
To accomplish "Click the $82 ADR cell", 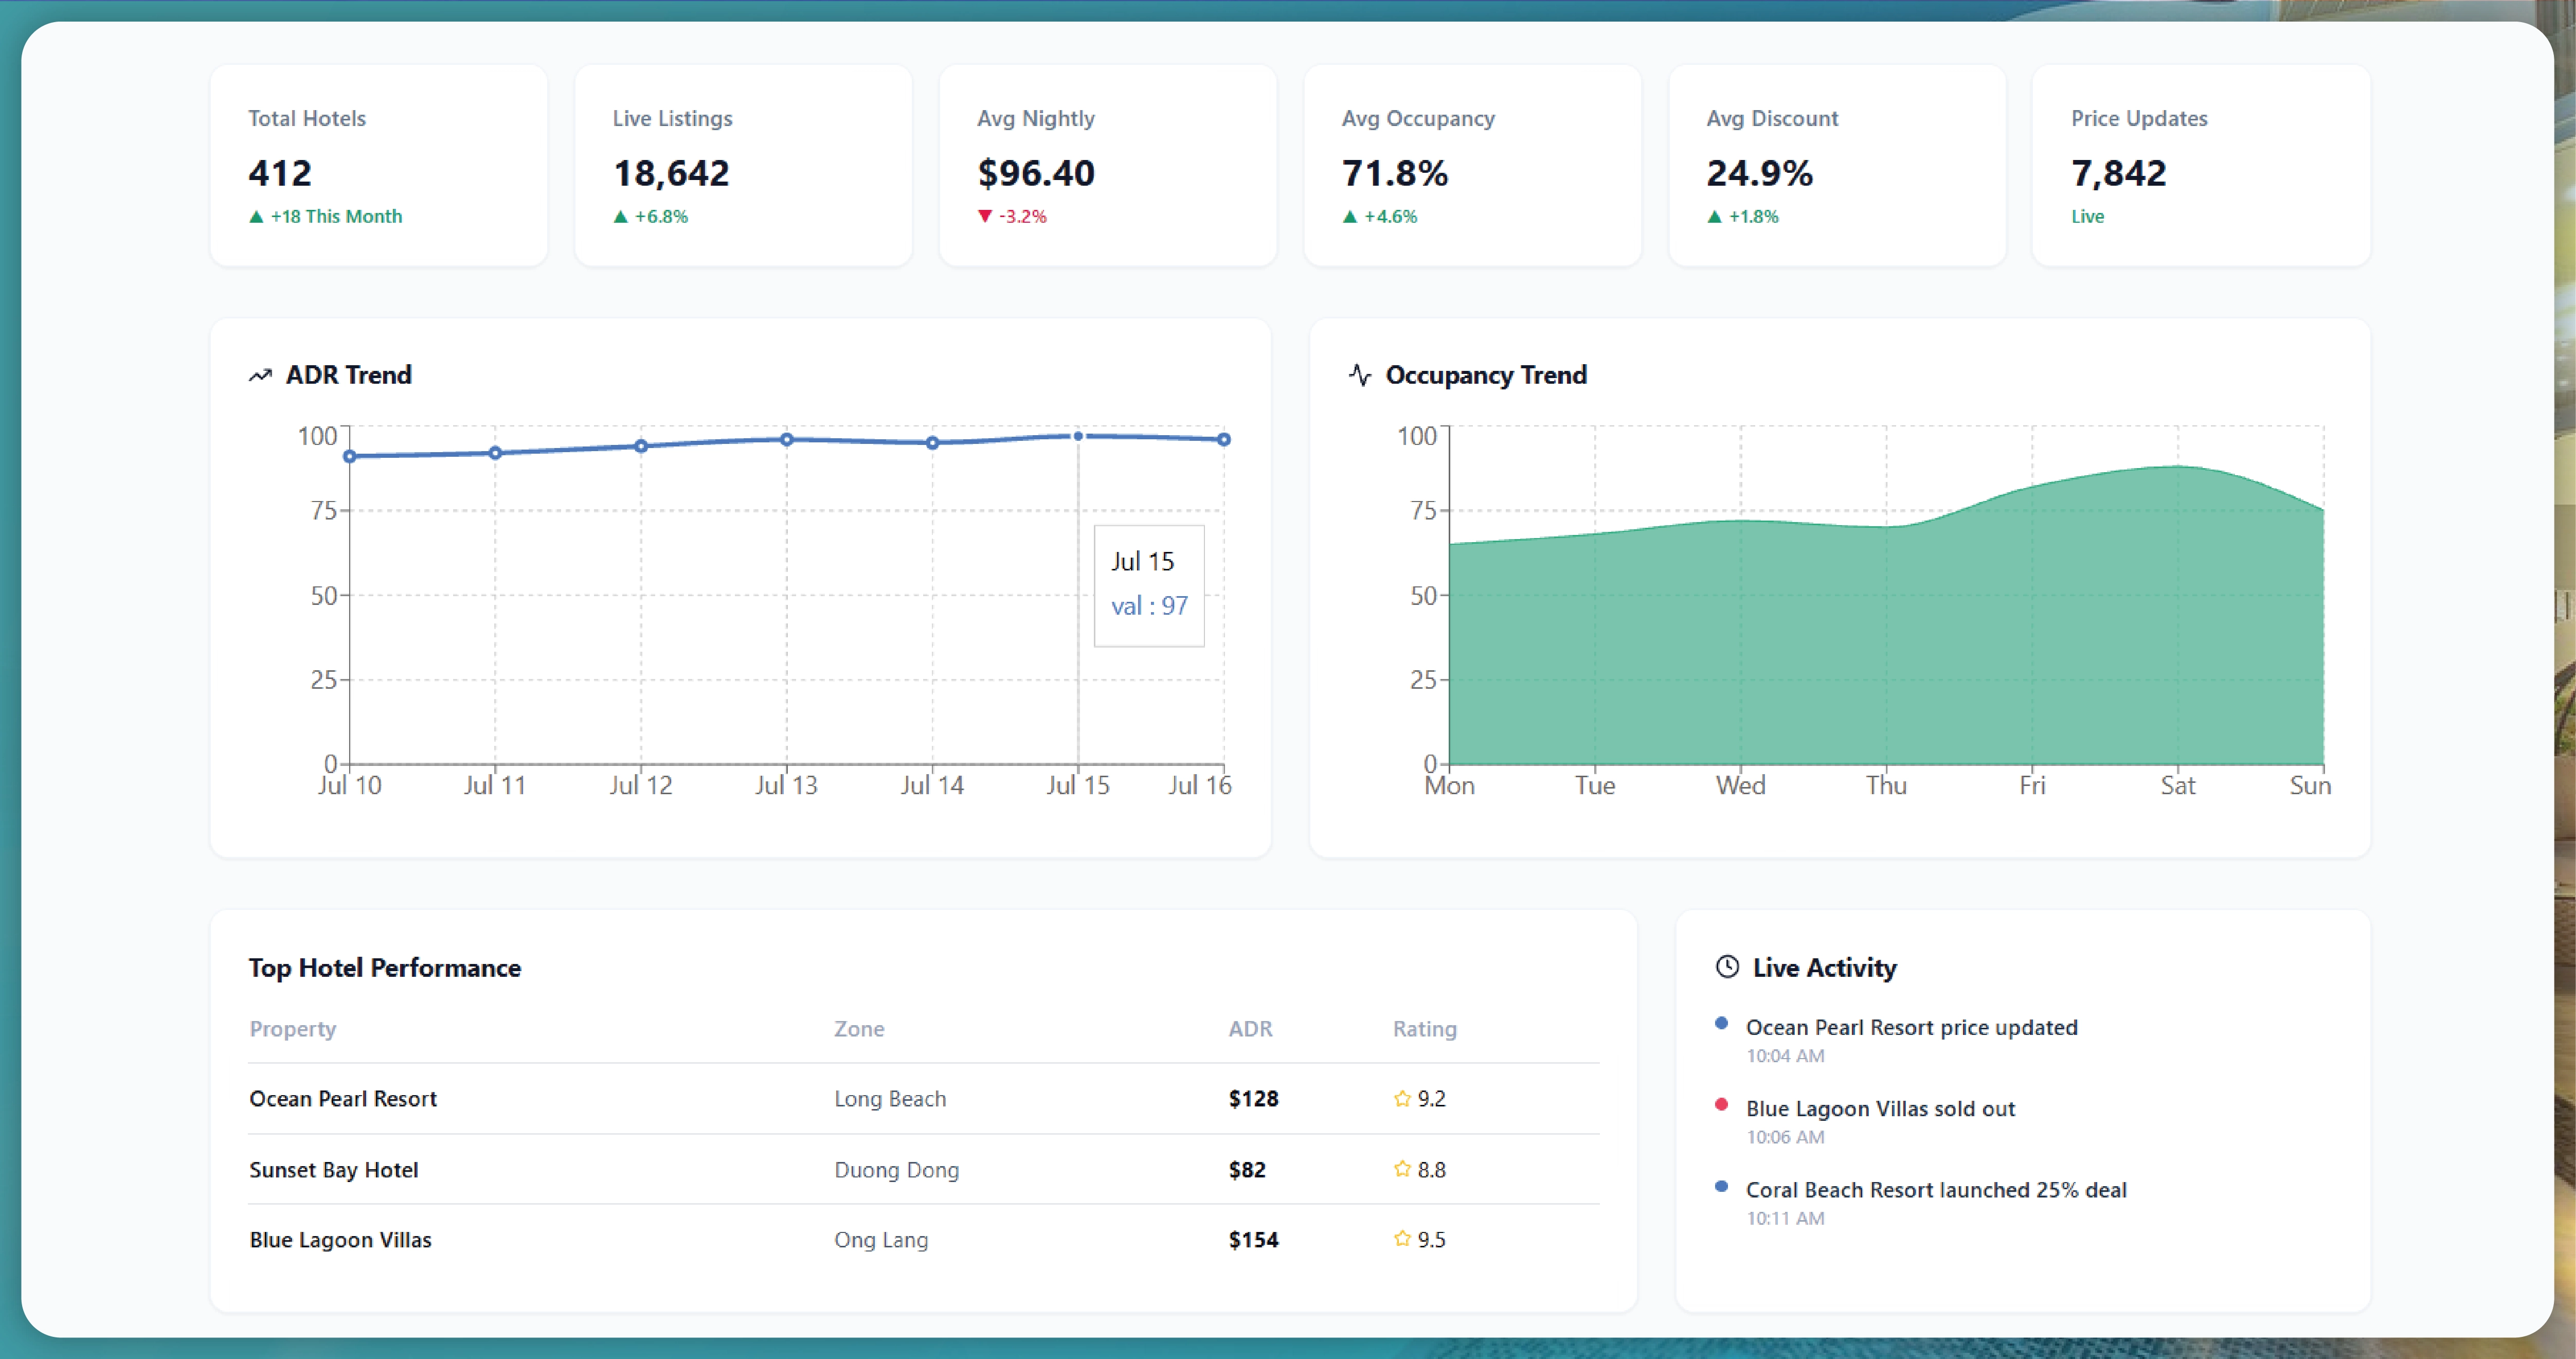I will click(x=1247, y=1169).
